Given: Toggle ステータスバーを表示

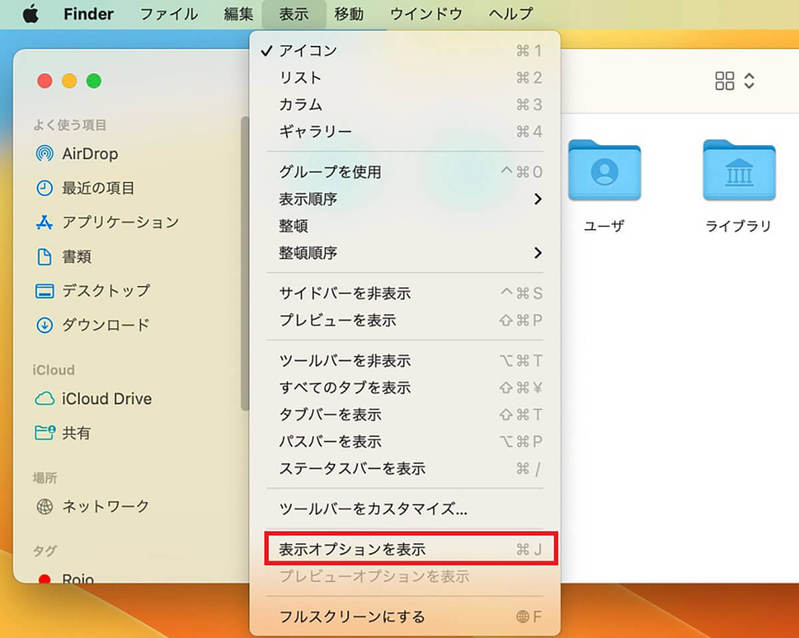Looking at the screenshot, I should tap(405, 468).
